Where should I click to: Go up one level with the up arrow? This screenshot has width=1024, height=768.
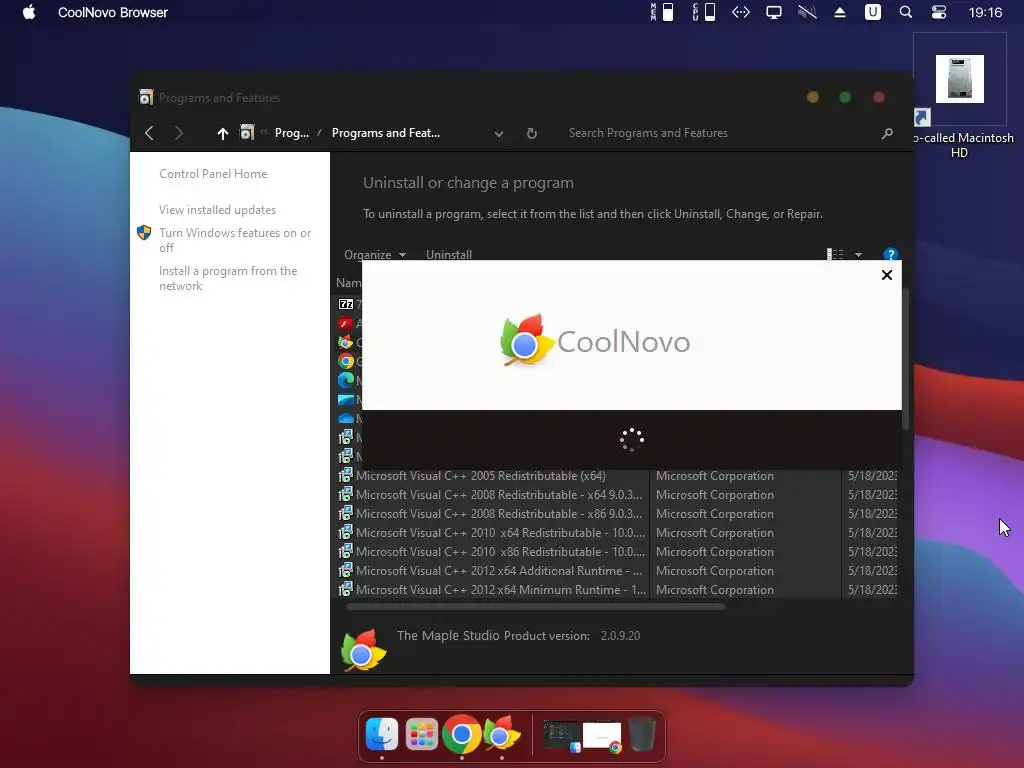pos(223,133)
